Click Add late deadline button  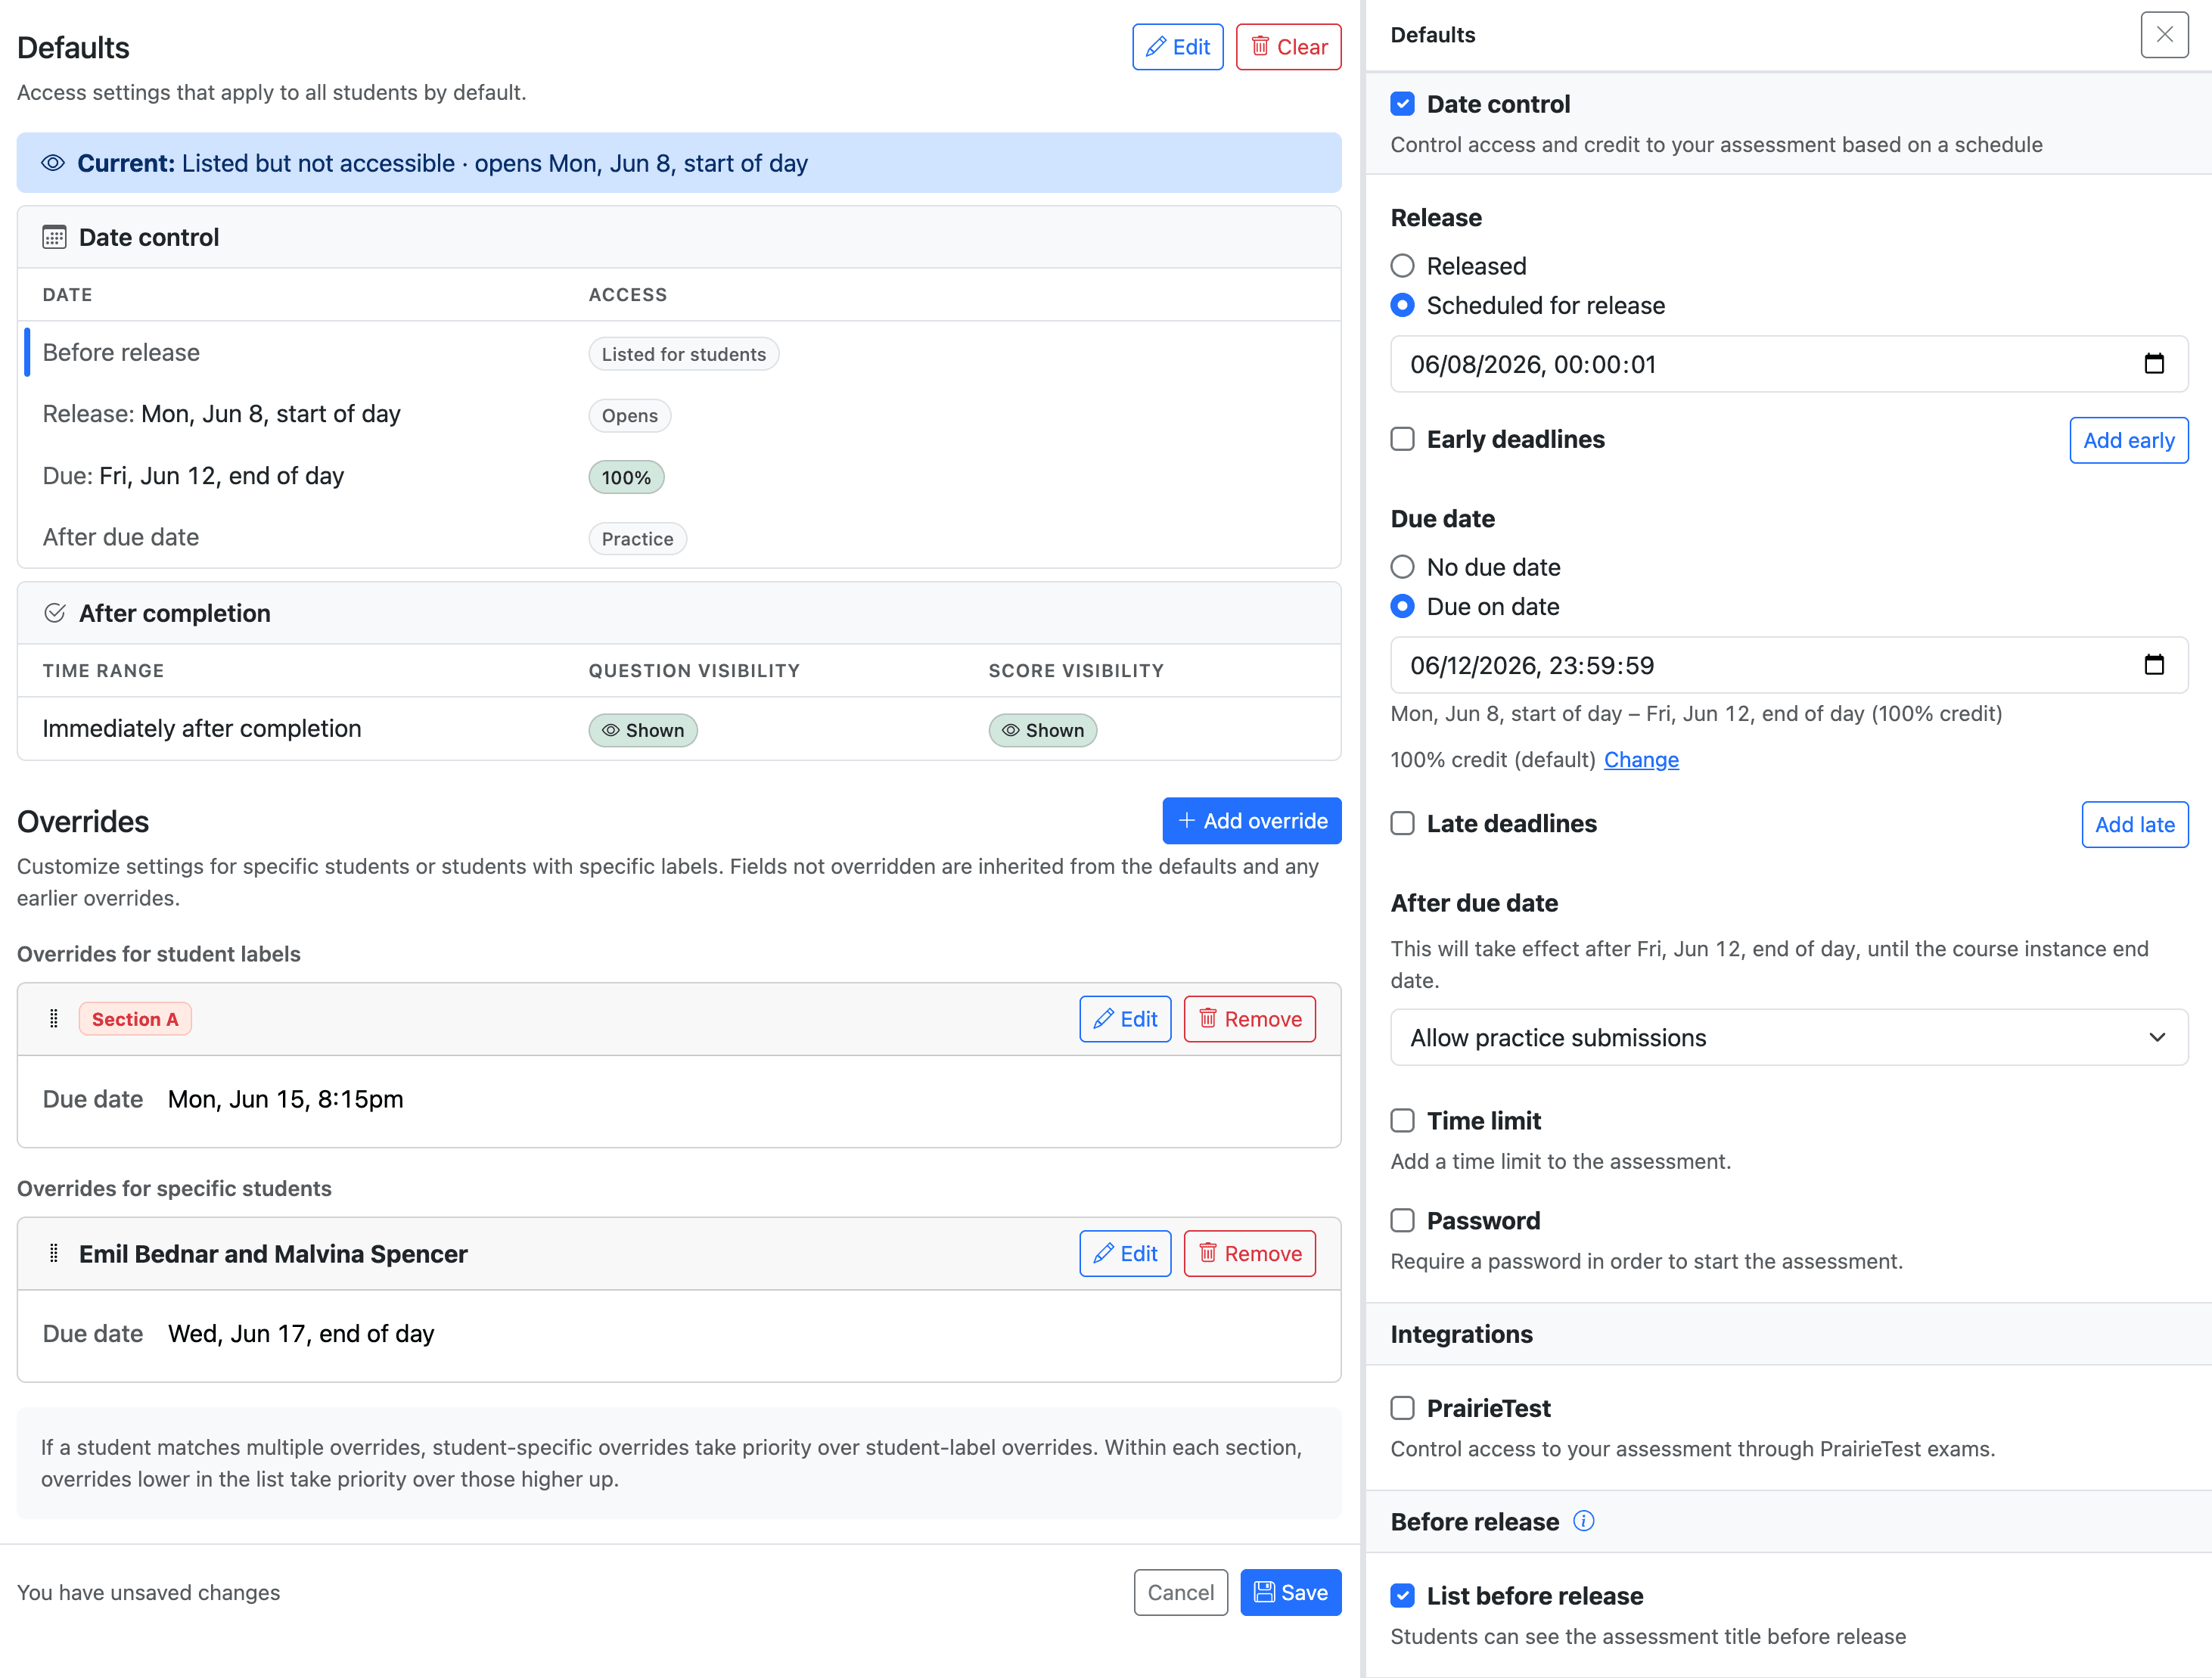2135,824
